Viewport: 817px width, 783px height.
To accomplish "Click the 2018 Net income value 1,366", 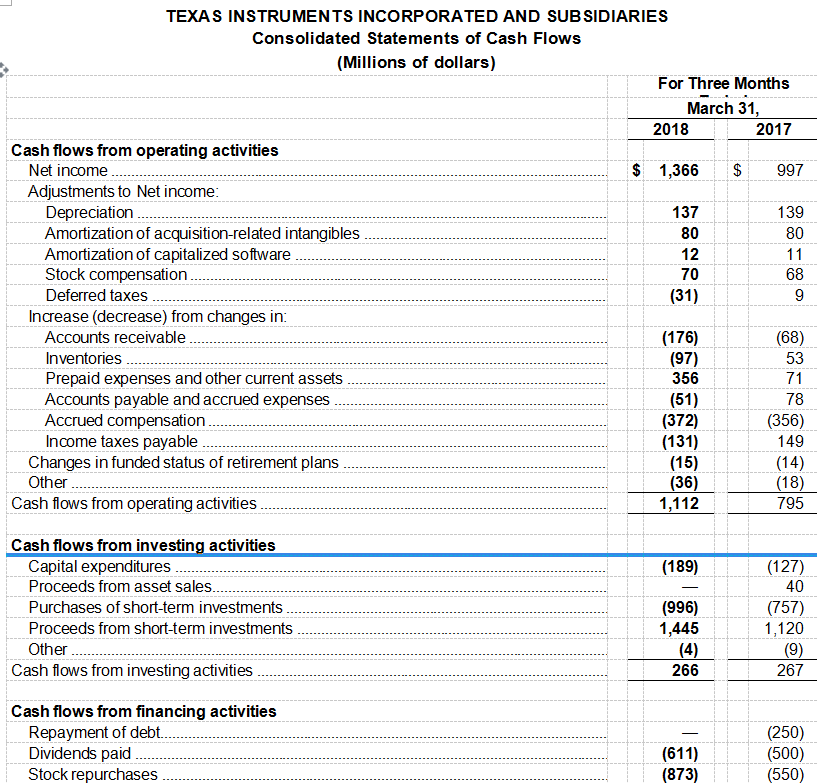I will (x=678, y=170).
